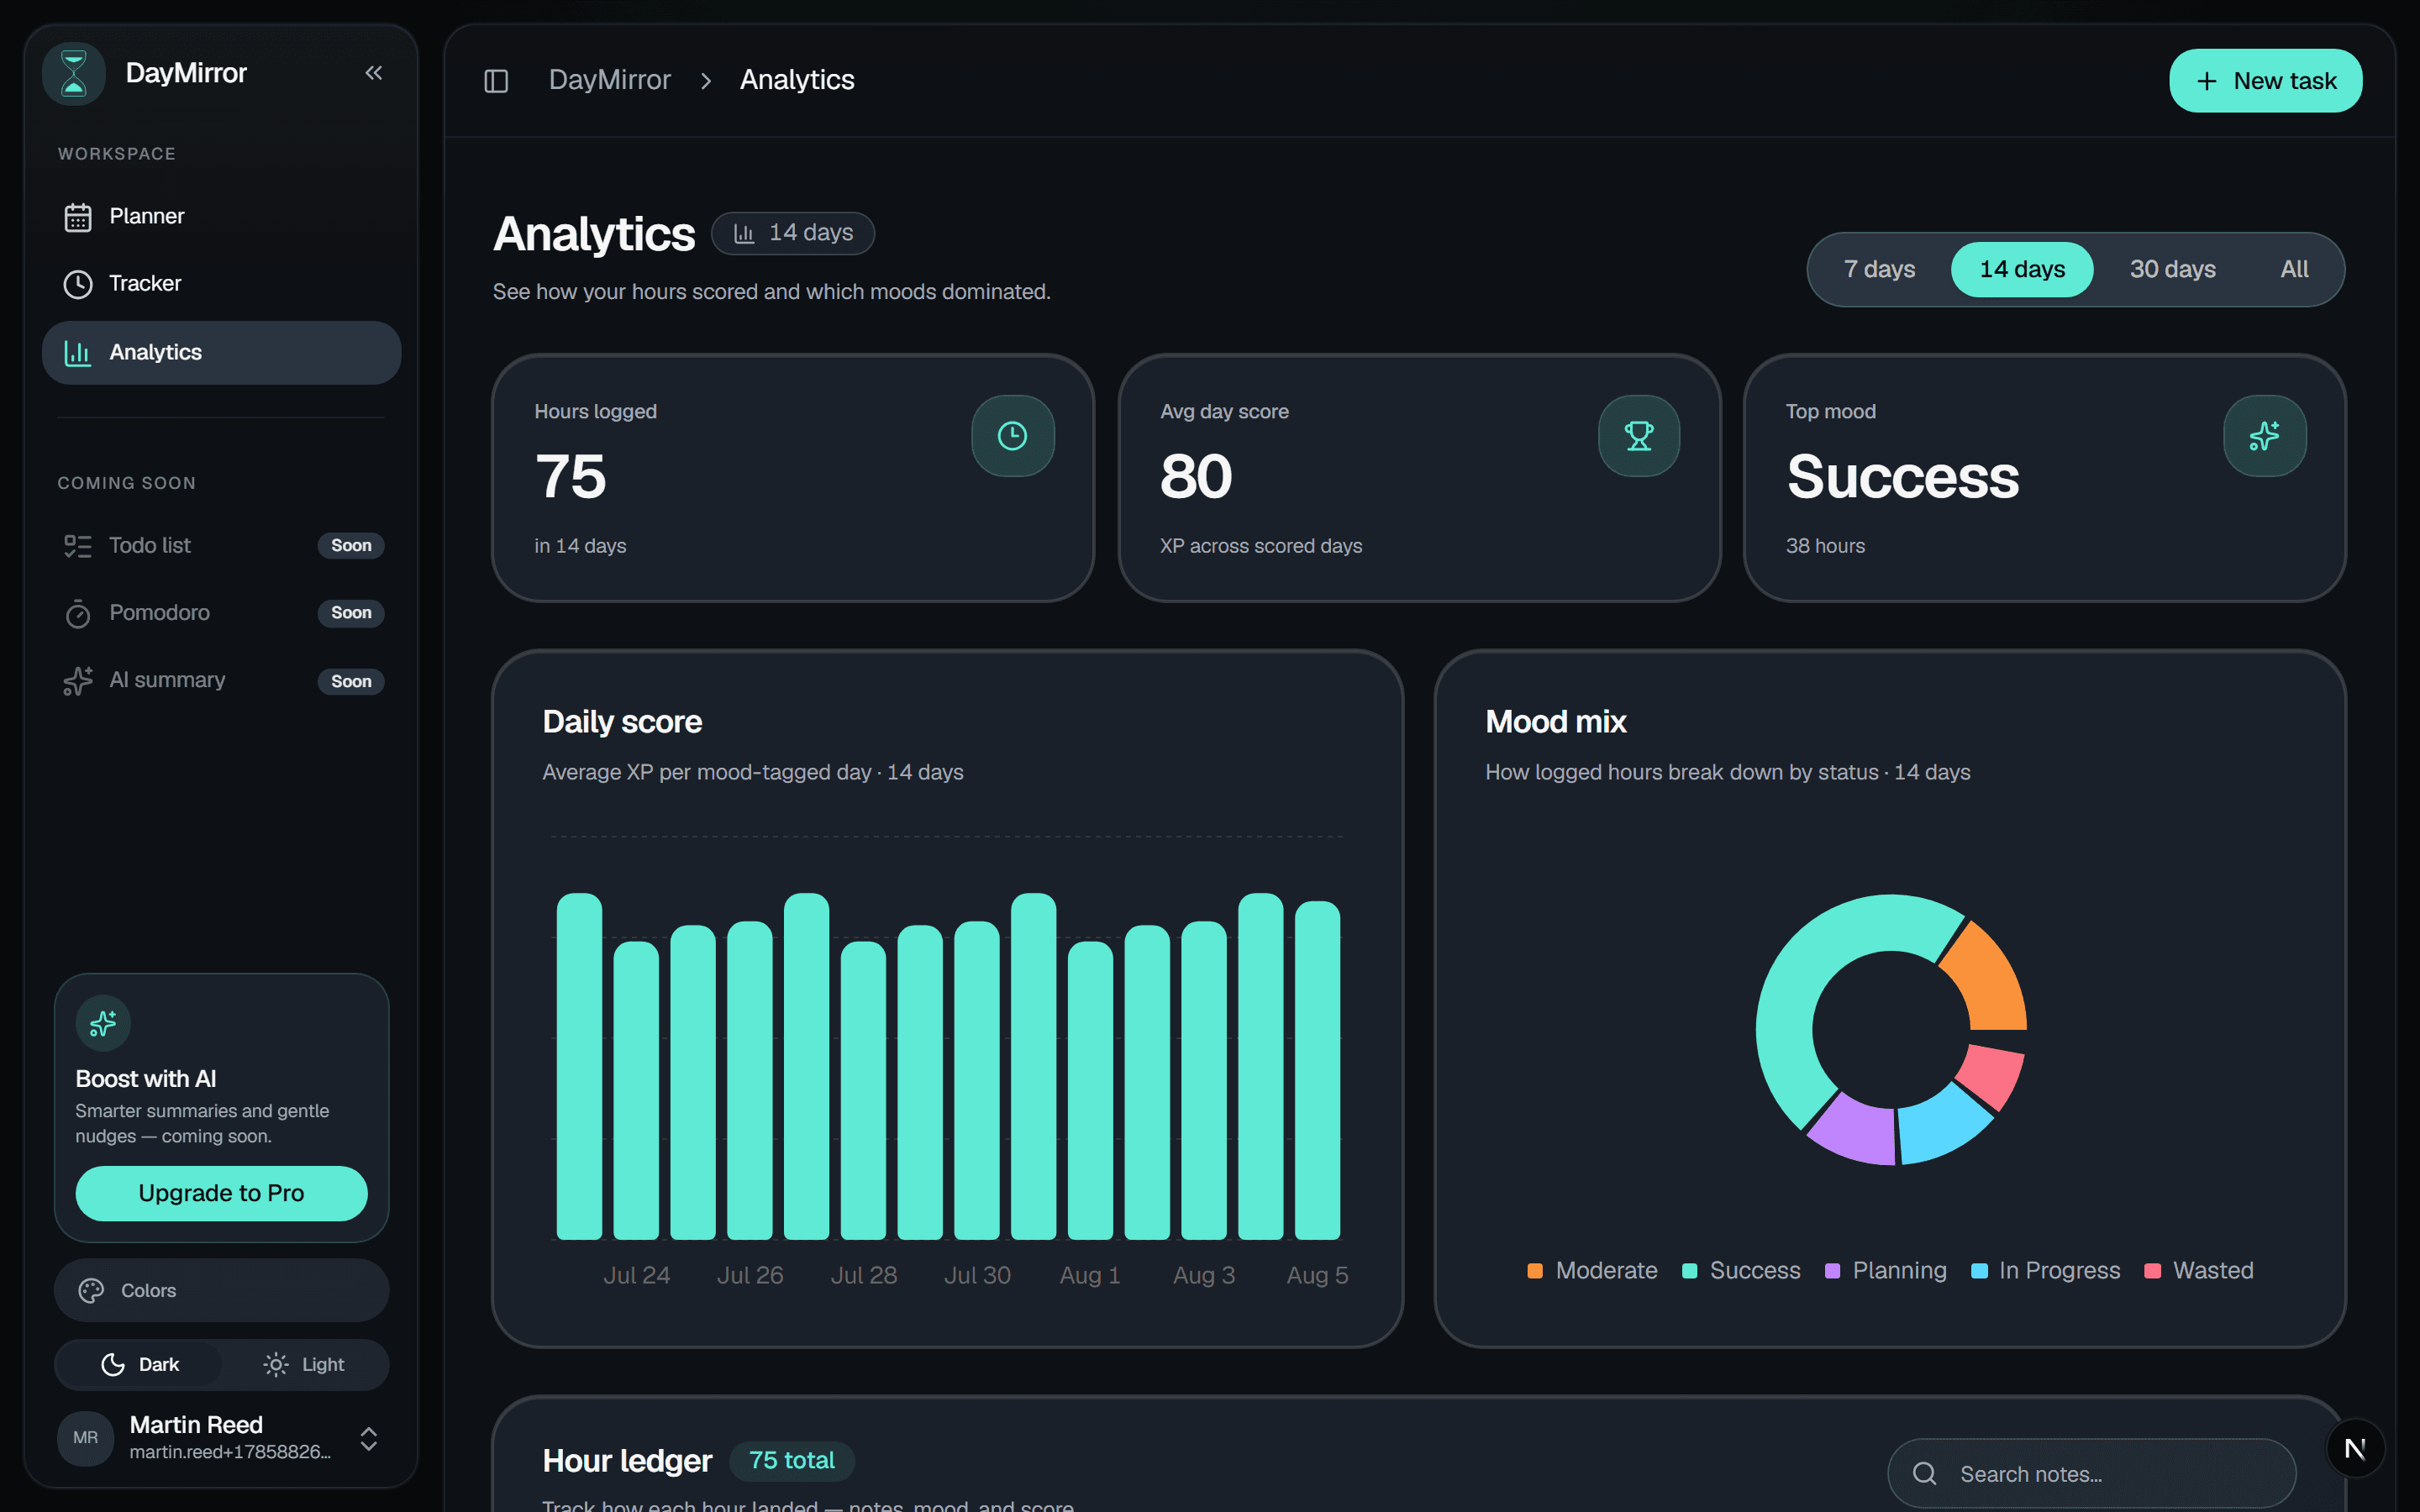Click the Pomodoro sidebar item
Viewport: 2420px width, 1512px height.
click(x=221, y=613)
